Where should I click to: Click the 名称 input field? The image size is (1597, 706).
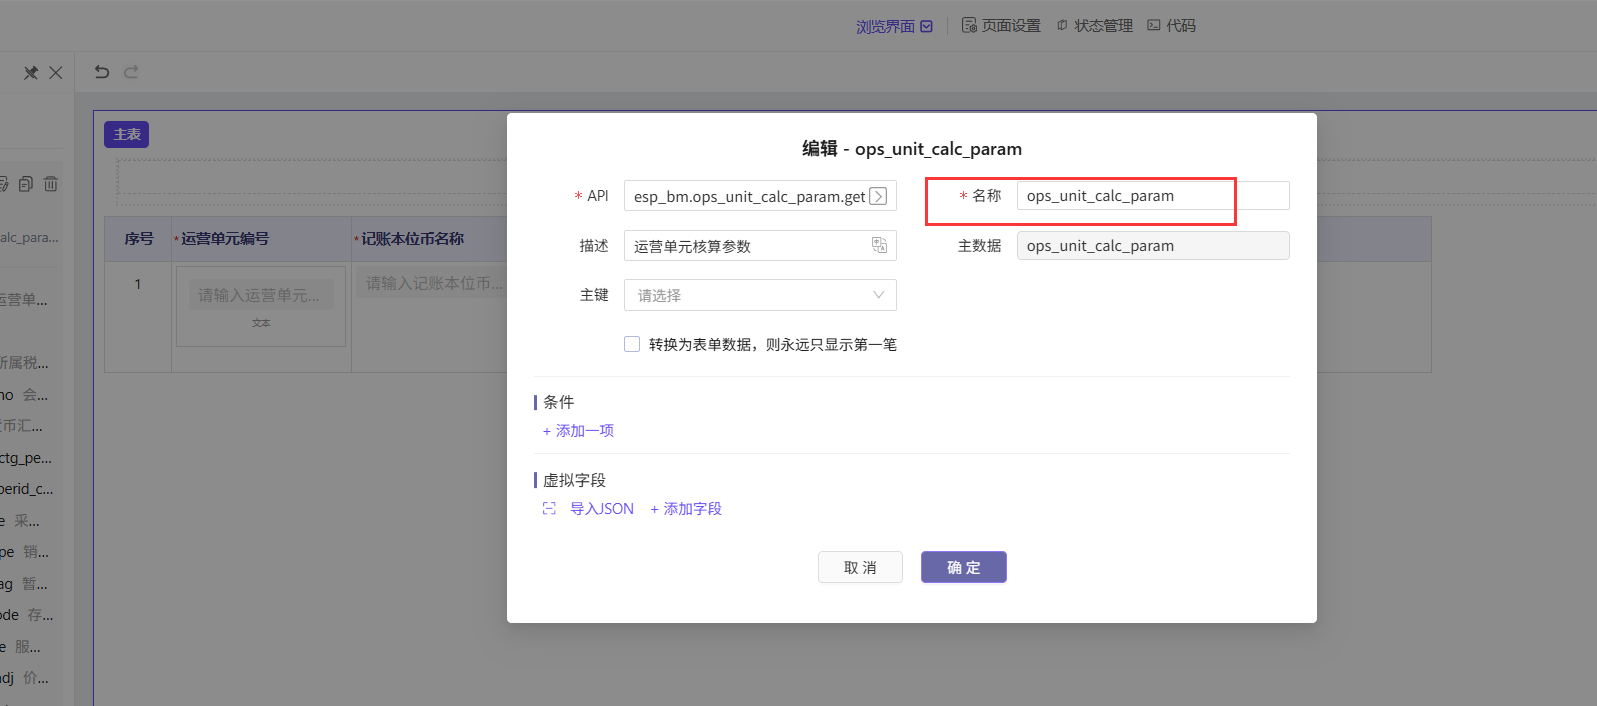1153,196
